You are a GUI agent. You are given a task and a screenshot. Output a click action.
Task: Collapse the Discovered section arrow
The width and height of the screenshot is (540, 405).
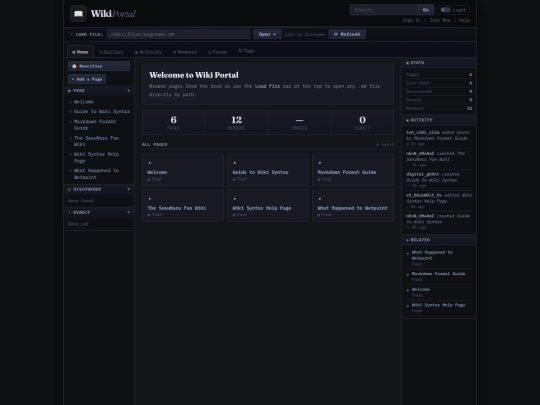(128, 189)
